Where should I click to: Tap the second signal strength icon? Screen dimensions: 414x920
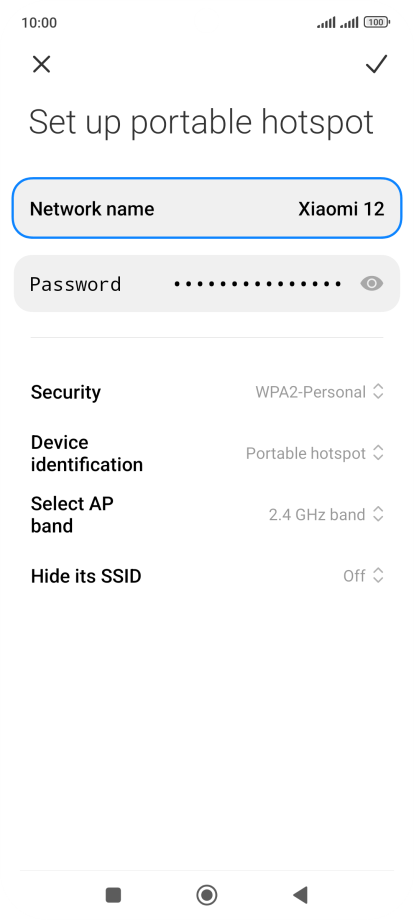click(x=349, y=22)
